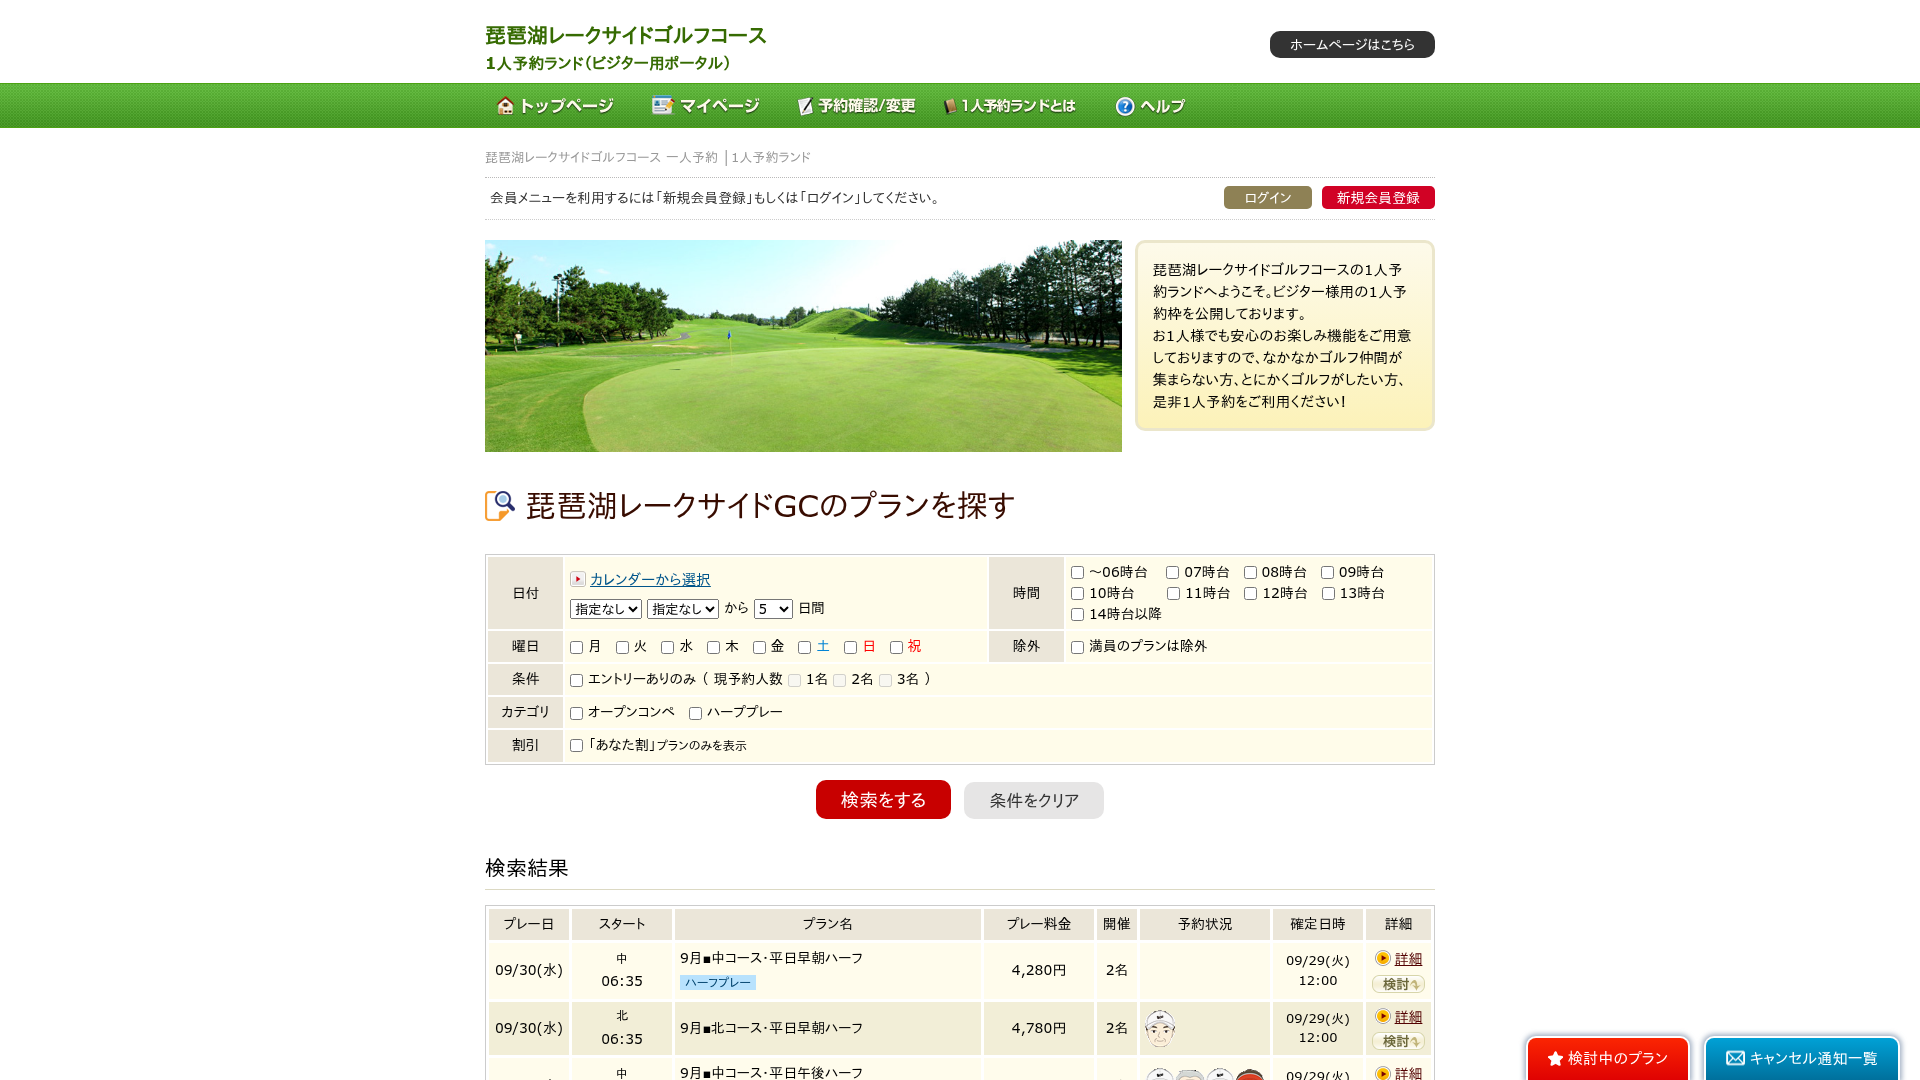Check the 14時台以降 checkbox
This screenshot has height=1080, width=1920.
pos(1077,615)
